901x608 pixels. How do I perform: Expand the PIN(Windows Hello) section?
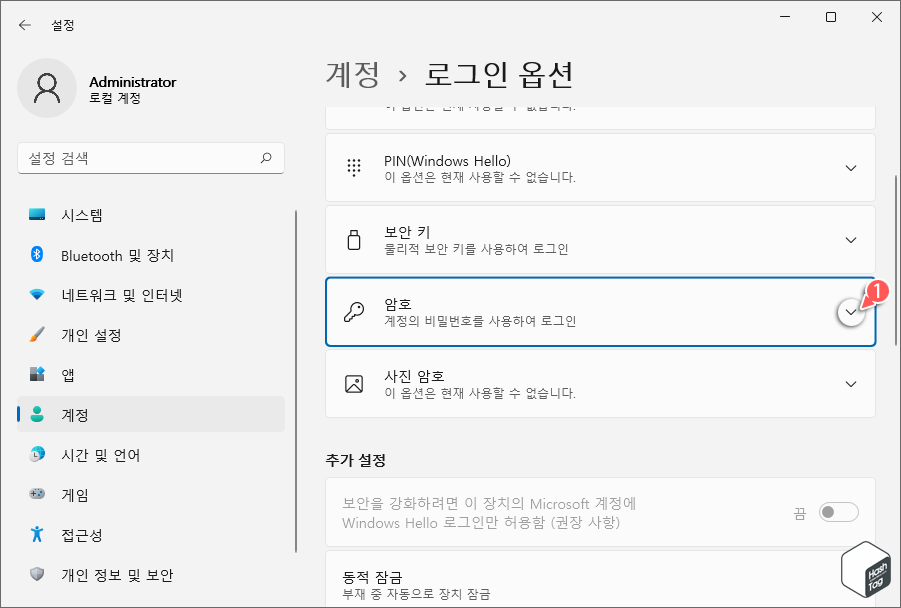[851, 167]
